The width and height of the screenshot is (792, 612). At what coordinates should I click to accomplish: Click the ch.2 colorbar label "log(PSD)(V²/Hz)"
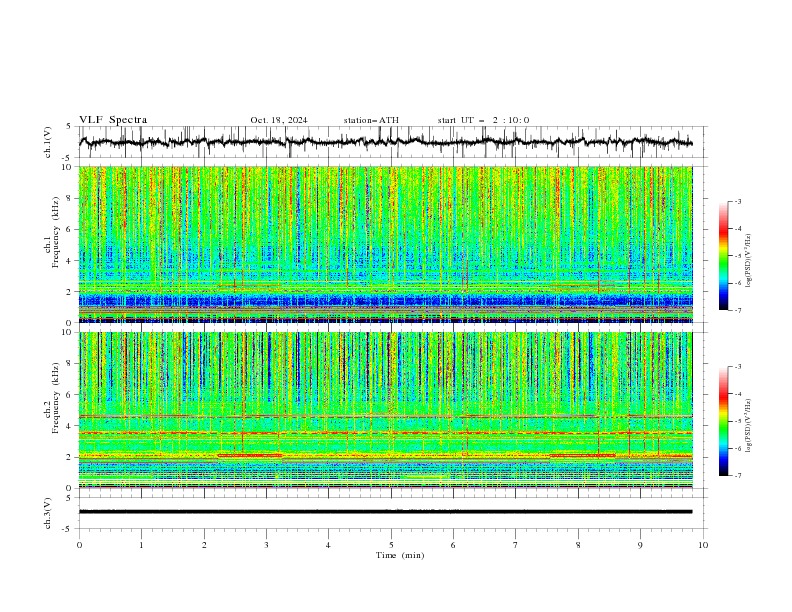(748, 425)
